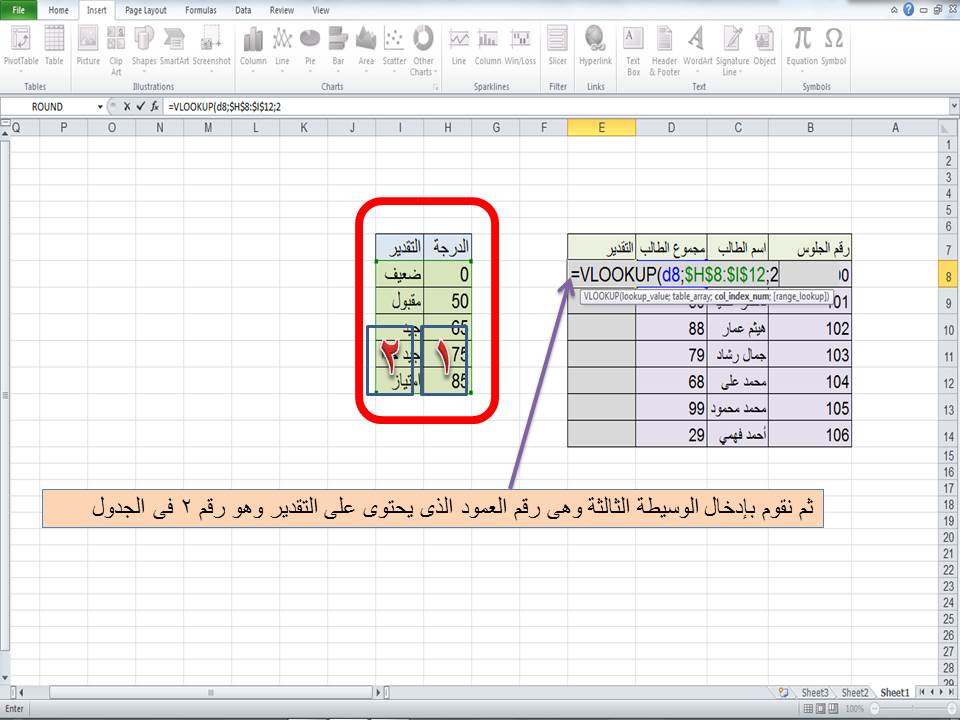
Task: Open Header & Footer editing
Action: pyautogui.click(x=664, y=50)
